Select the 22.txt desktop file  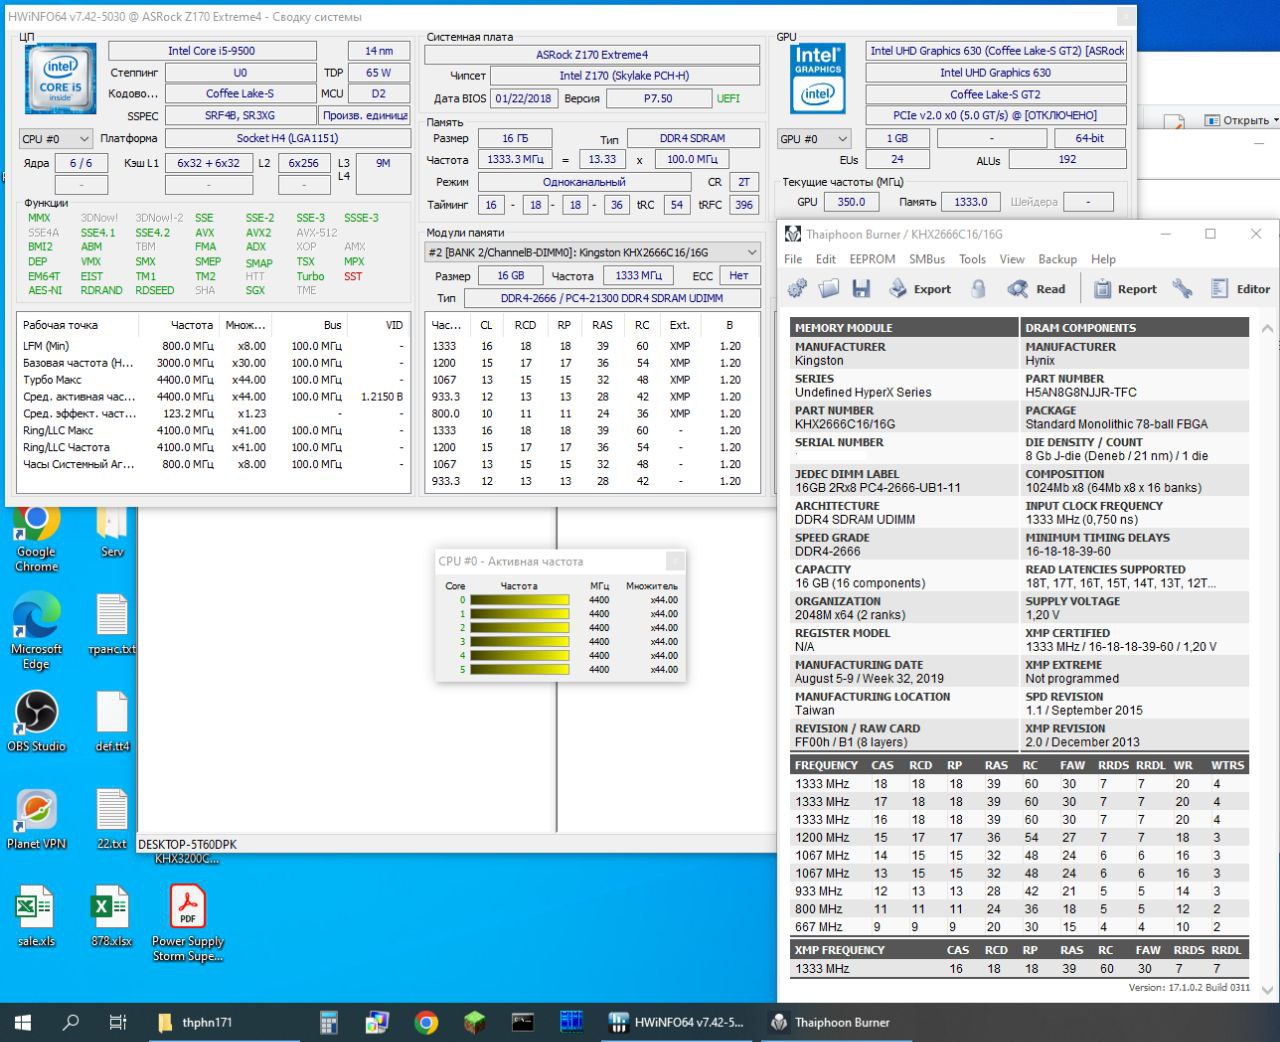111,819
